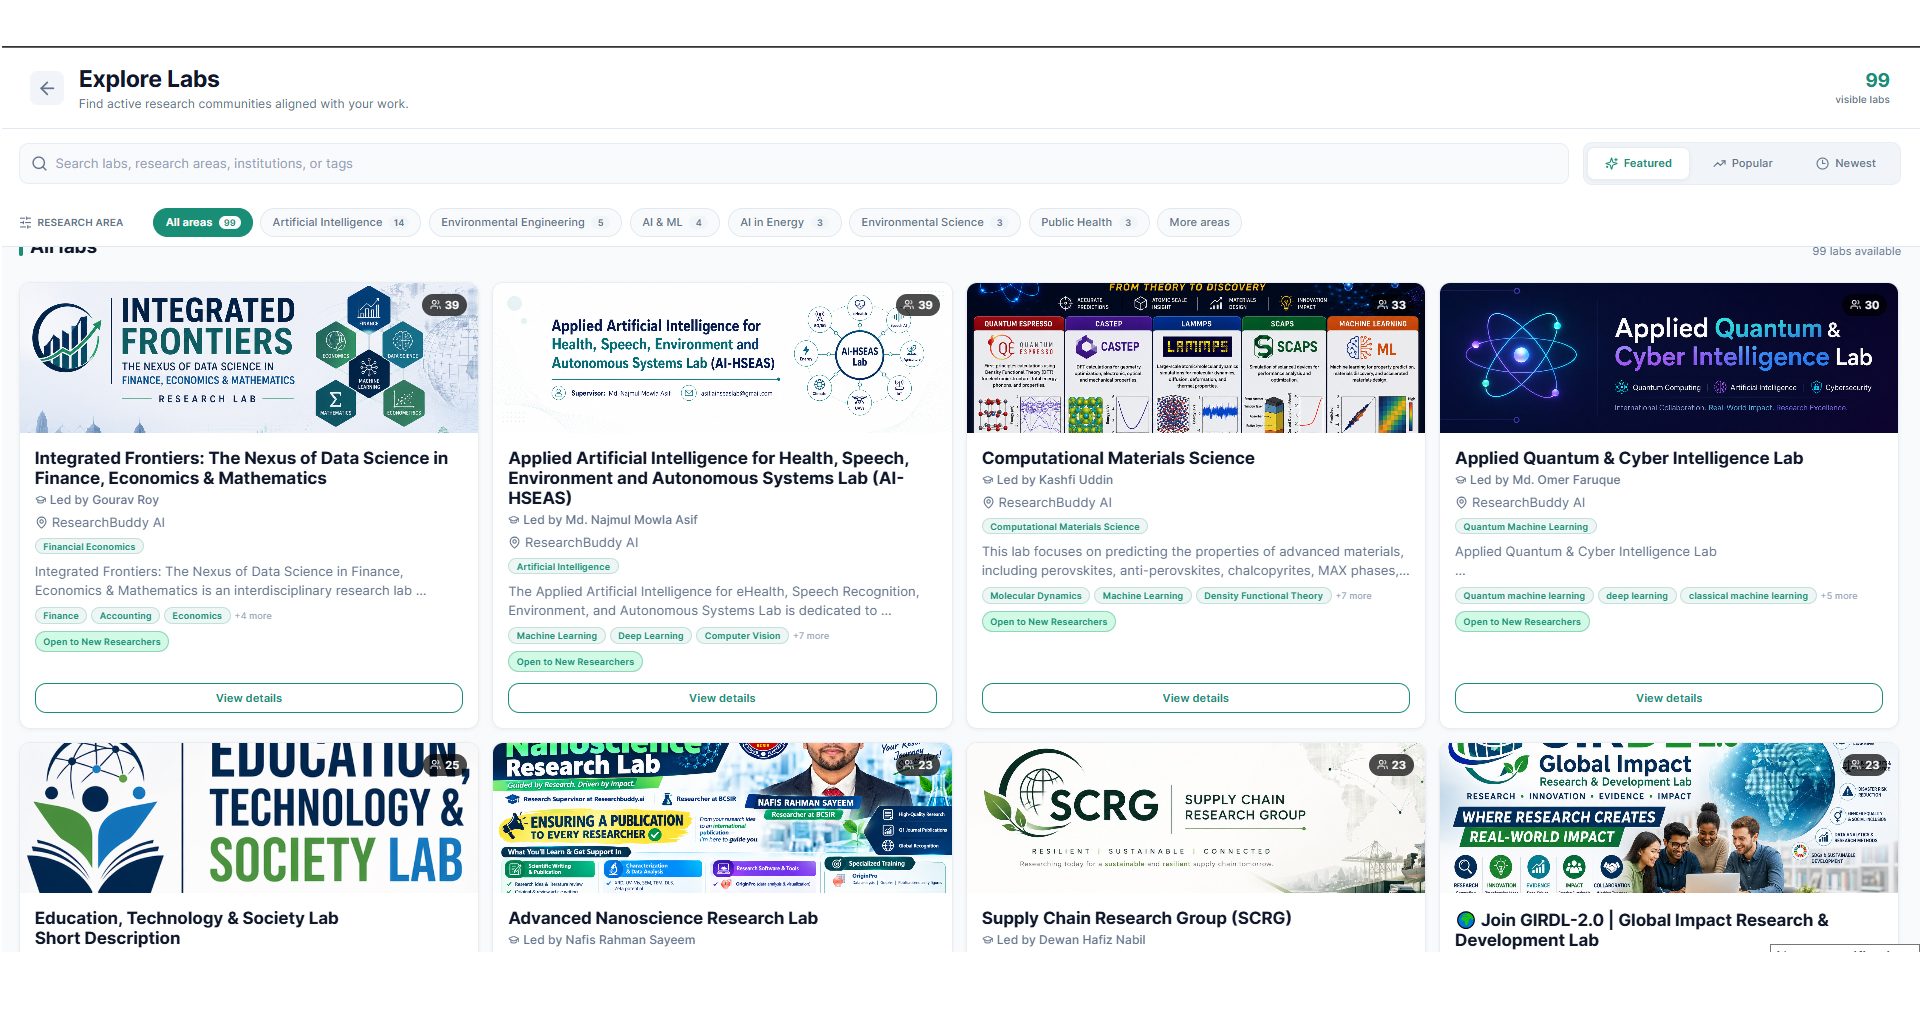Open Computational Materials Science title link
1920x1030 pixels.
coord(1118,458)
